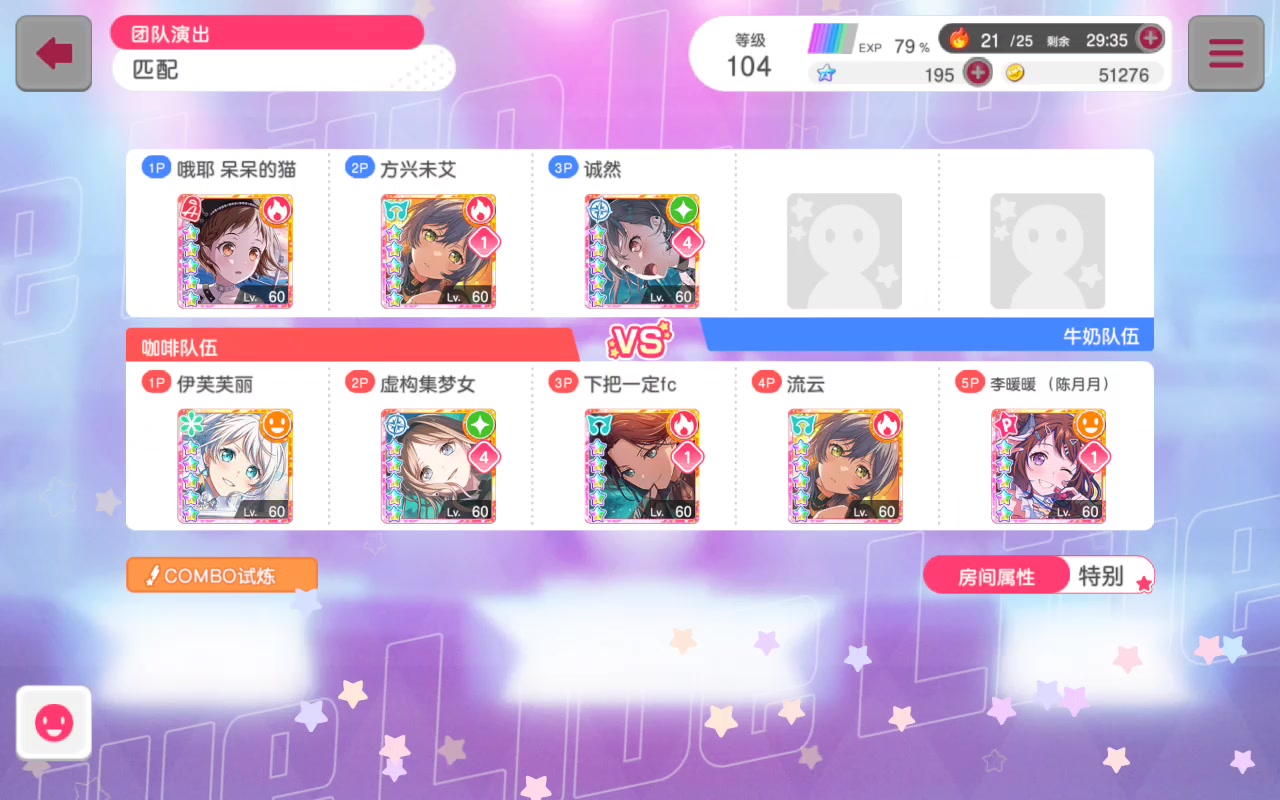Image resolution: width=1280 pixels, height=800 pixels.
Task: Tap the flame boost icon
Action: [959, 39]
